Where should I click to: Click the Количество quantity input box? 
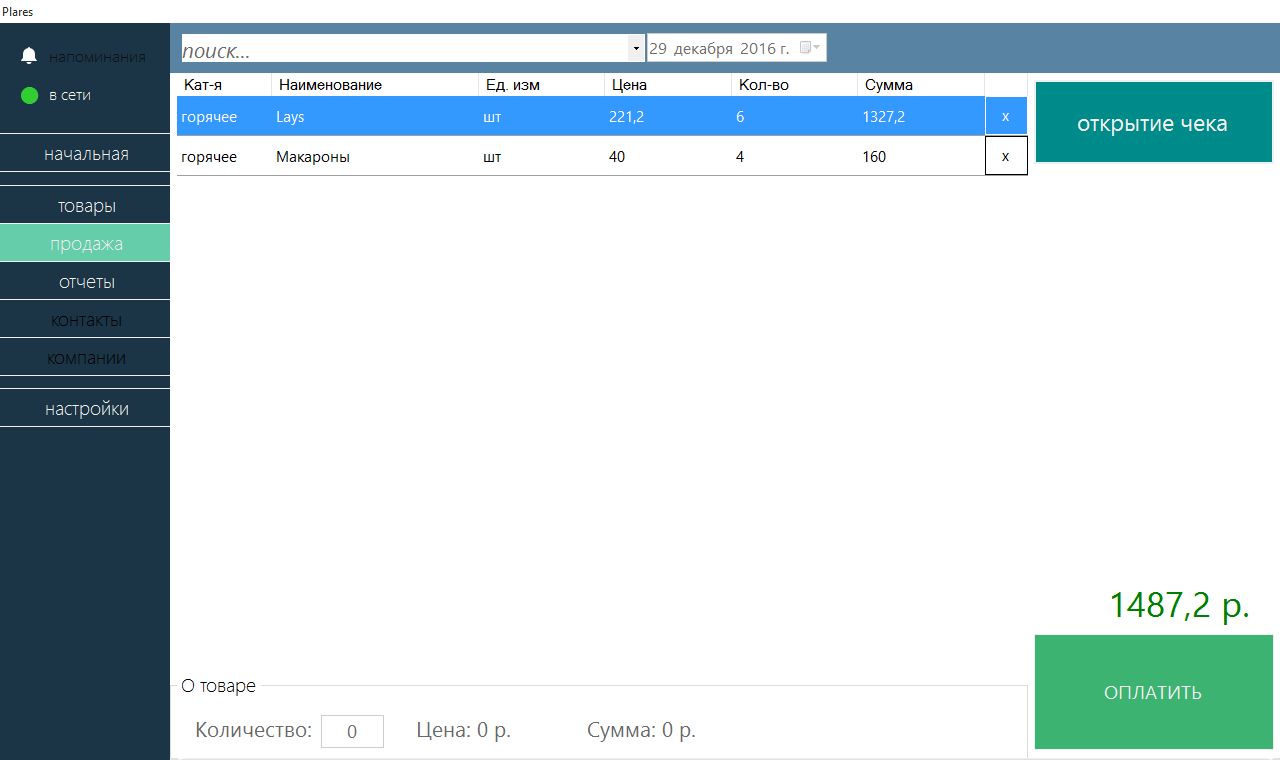tap(352, 731)
